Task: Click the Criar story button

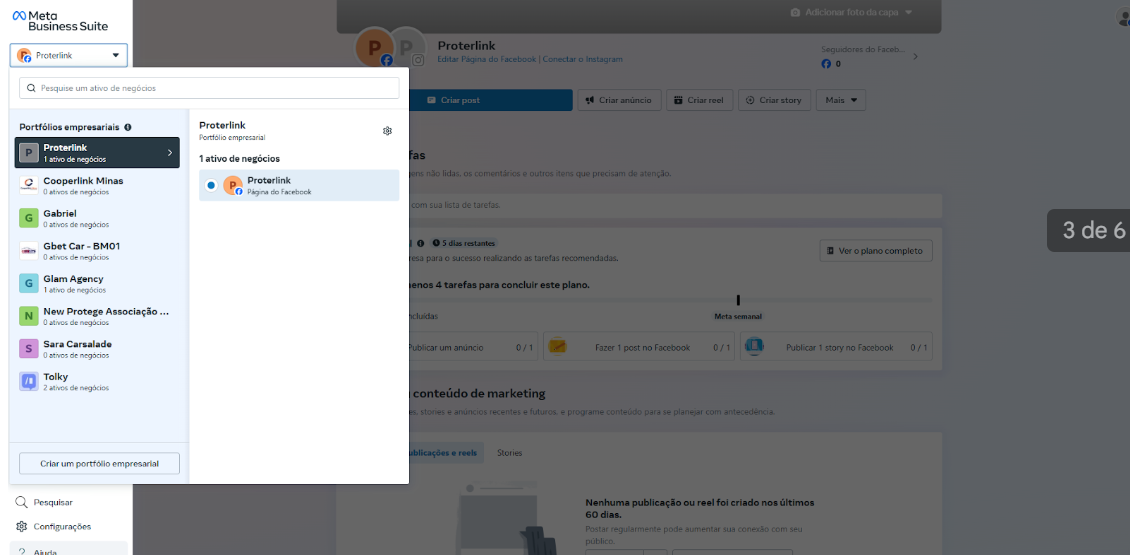Action: point(775,100)
